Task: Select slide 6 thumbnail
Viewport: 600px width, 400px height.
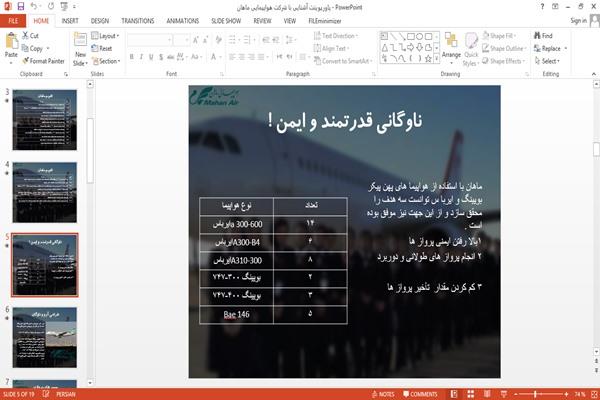Action: pyautogui.click(x=45, y=337)
